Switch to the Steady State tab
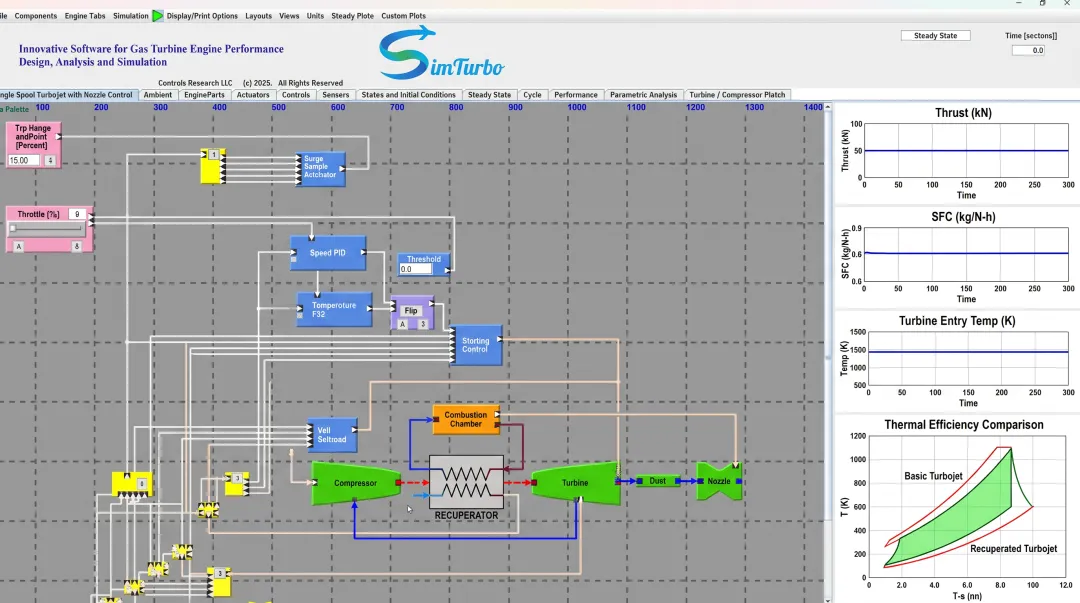This screenshot has width=1080, height=603. click(x=489, y=95)
